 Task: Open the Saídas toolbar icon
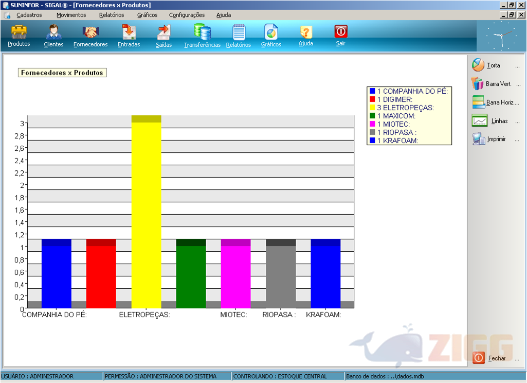tap(164, 32)
